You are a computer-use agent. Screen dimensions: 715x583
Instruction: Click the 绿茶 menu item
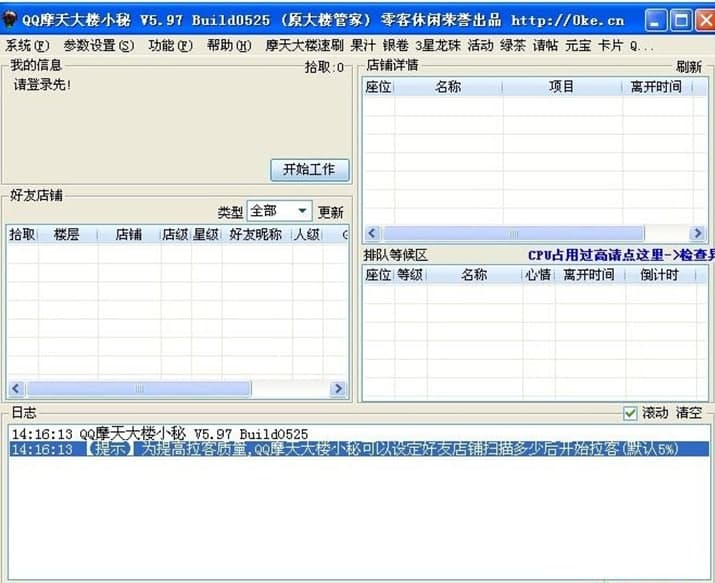(513, 46)
